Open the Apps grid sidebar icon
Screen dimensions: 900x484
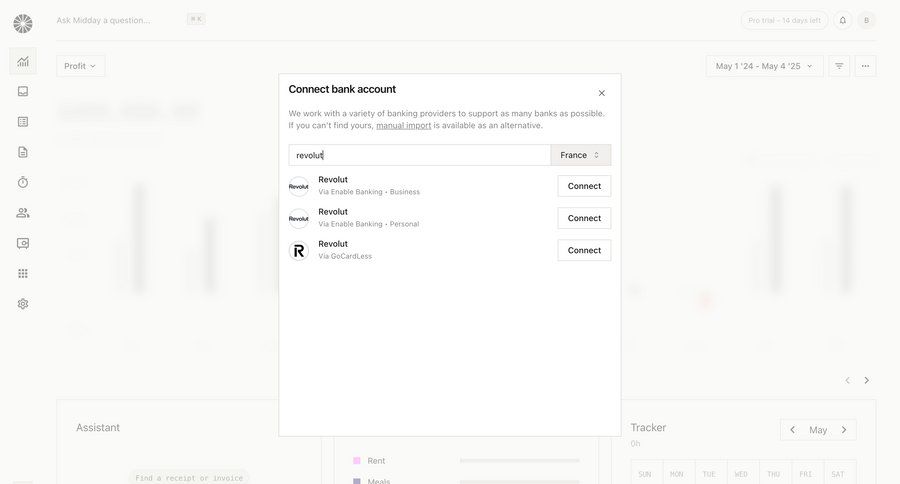pos(23,273)
